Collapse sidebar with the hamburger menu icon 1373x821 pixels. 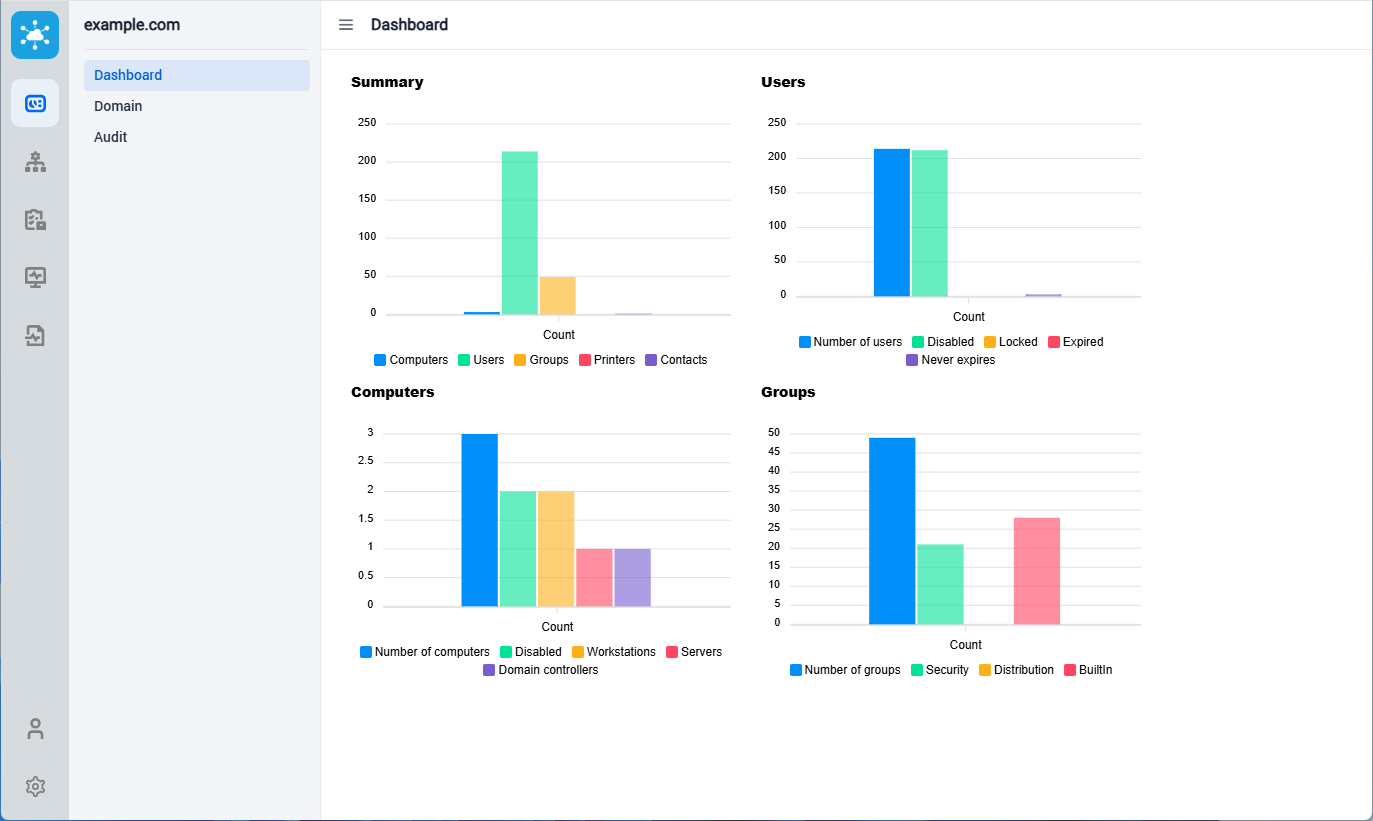click(346, 25)
